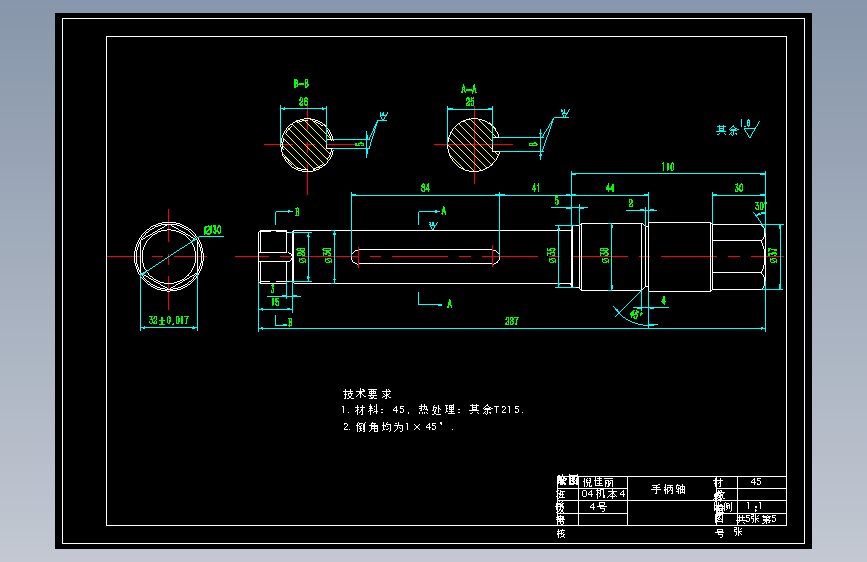Select the 44 dimension text
The height and width of the screenshot is (562, 867).
610,188
